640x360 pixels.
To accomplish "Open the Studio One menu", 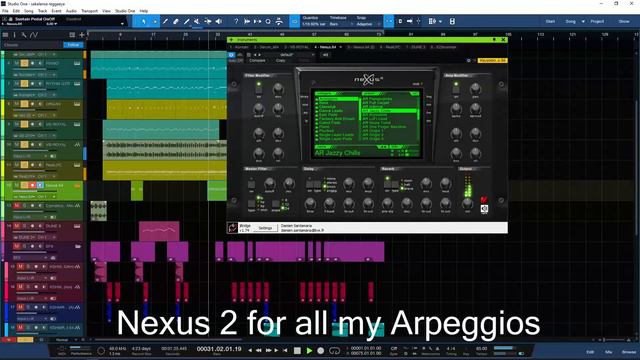I will (125, 11).
